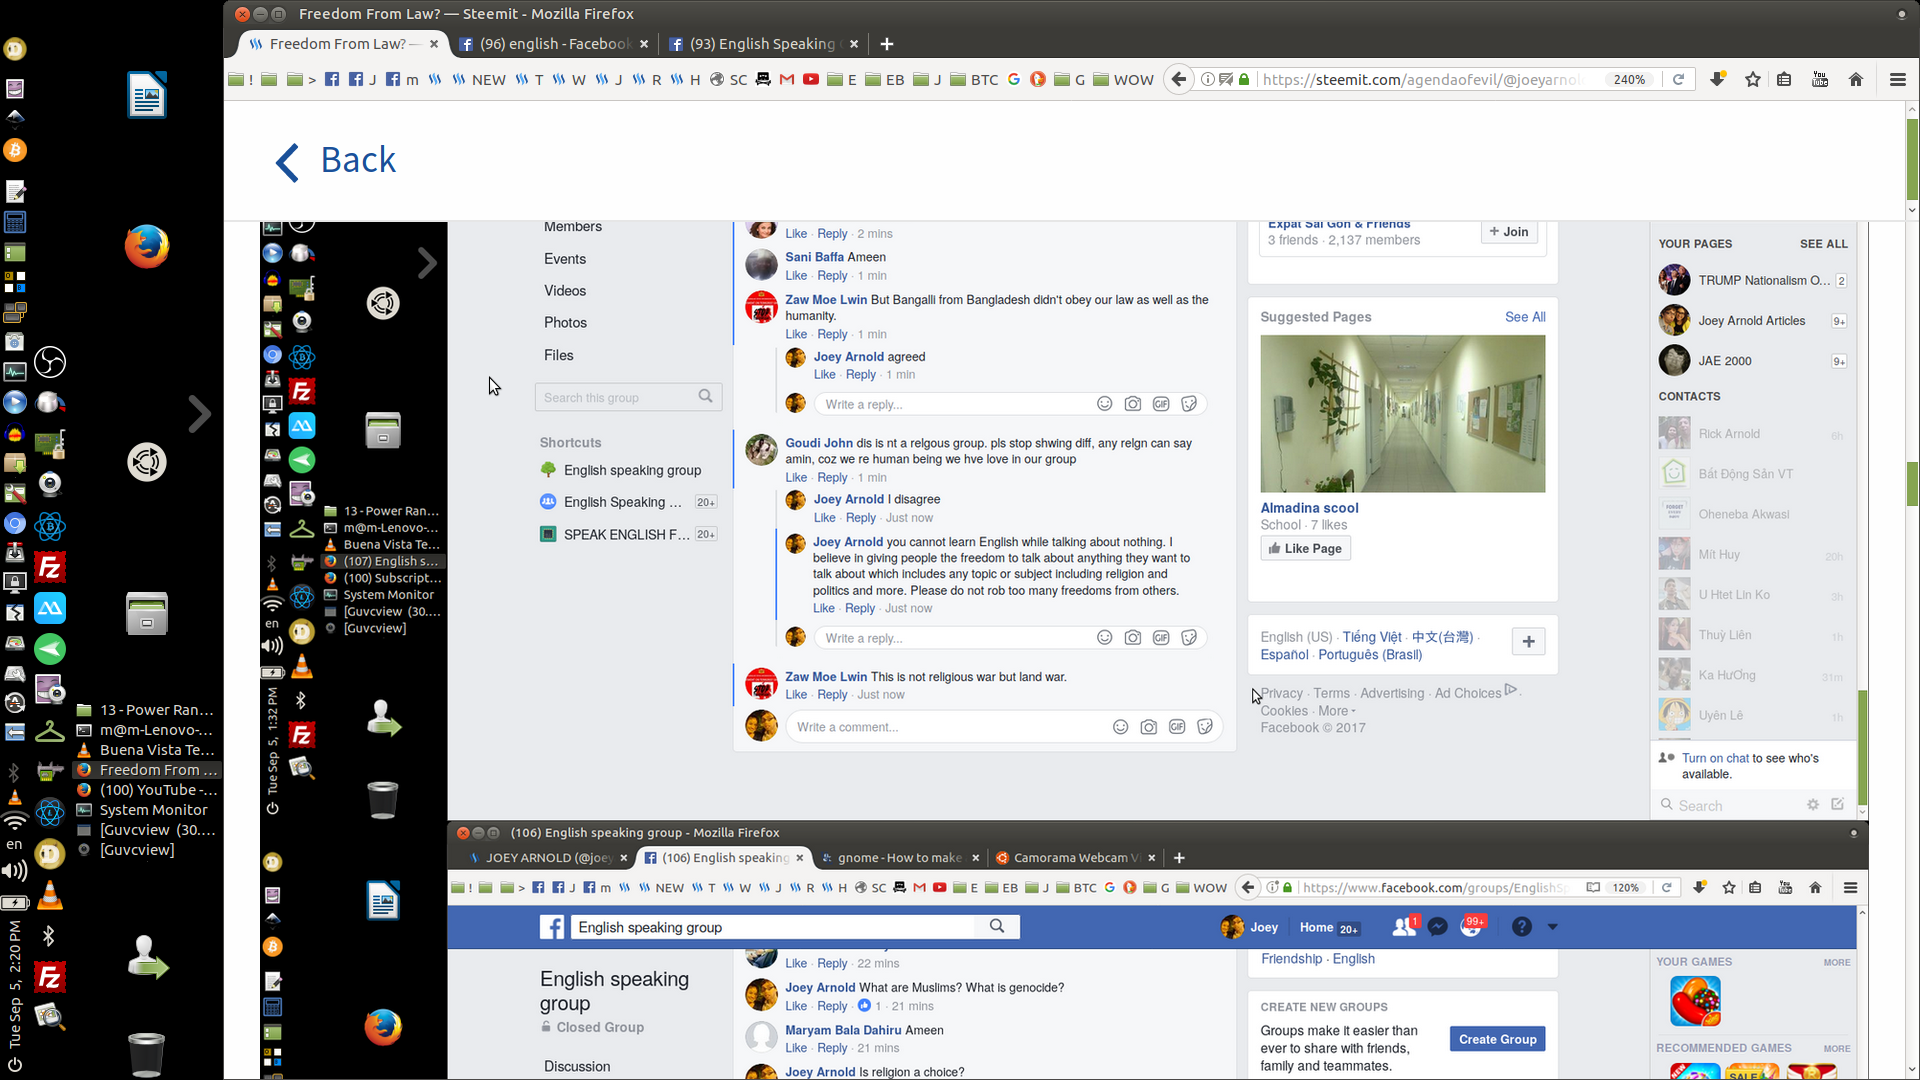Expand the 'WOW' bookmarks folder
This screenshot has width=1920, height=1080.
point(1124,80)
